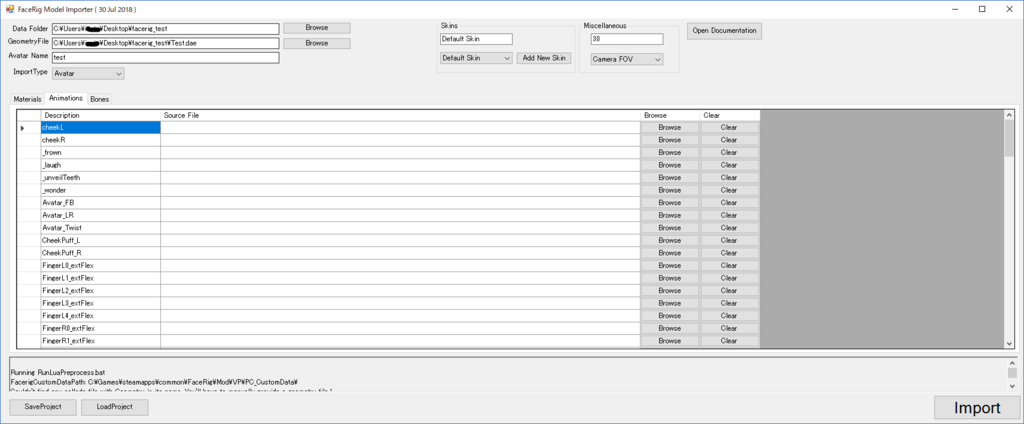
Task: Clear source file for Avatar_LR row
Action: (x=729, y=215)
